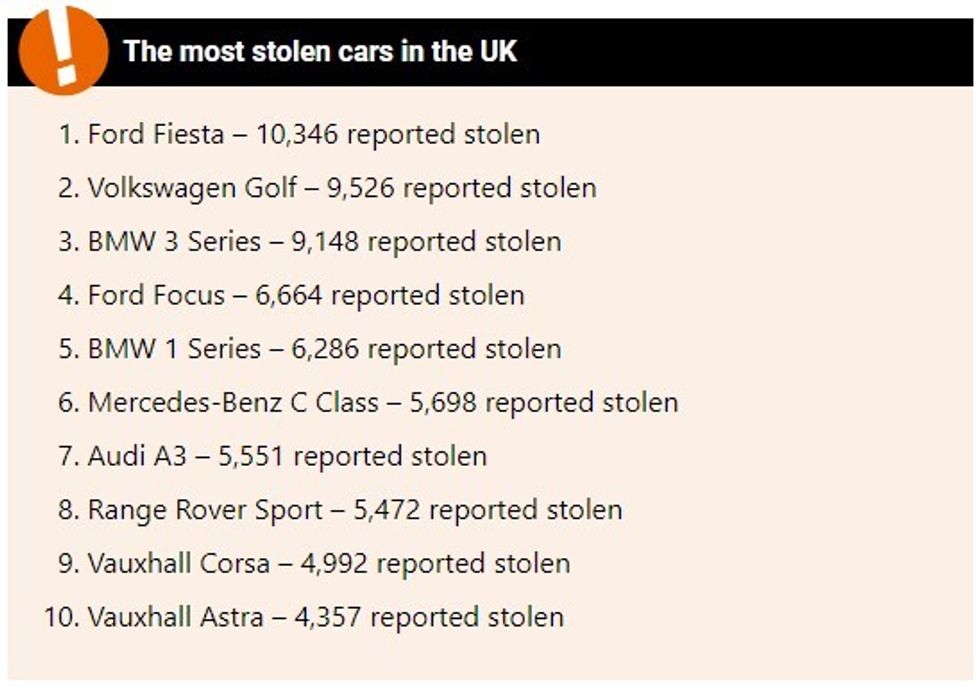This screenshot has height=687, width=980.
Task: Click the 5,472 reported stolen figure
Action: (x=488, y=509)
